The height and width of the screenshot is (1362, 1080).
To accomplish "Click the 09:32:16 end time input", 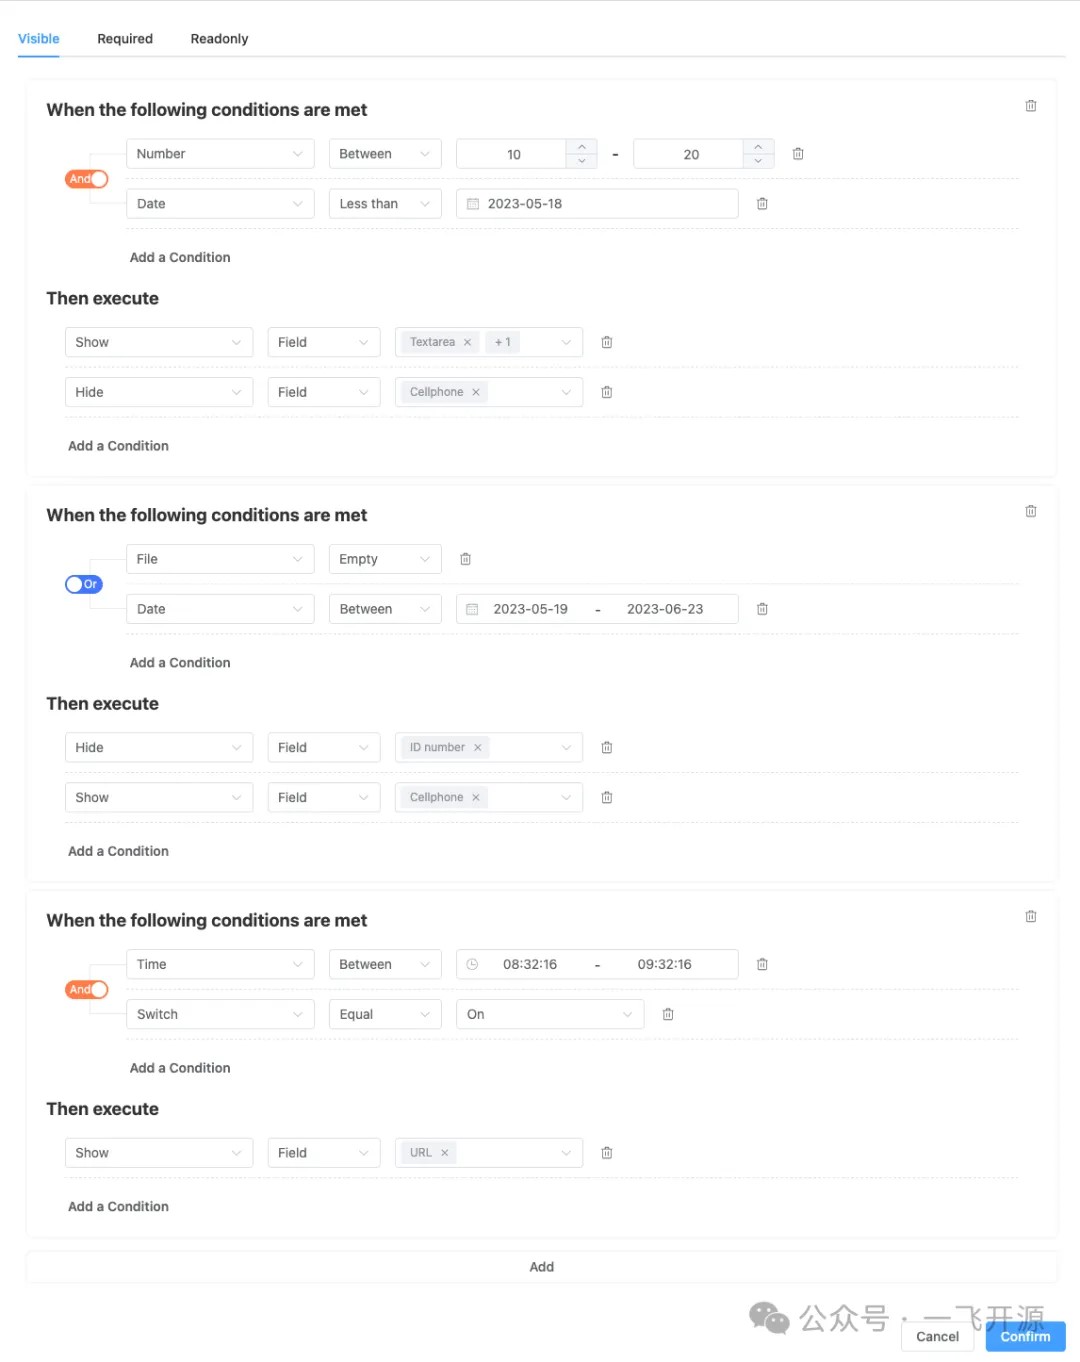I will tap(665, 964).
